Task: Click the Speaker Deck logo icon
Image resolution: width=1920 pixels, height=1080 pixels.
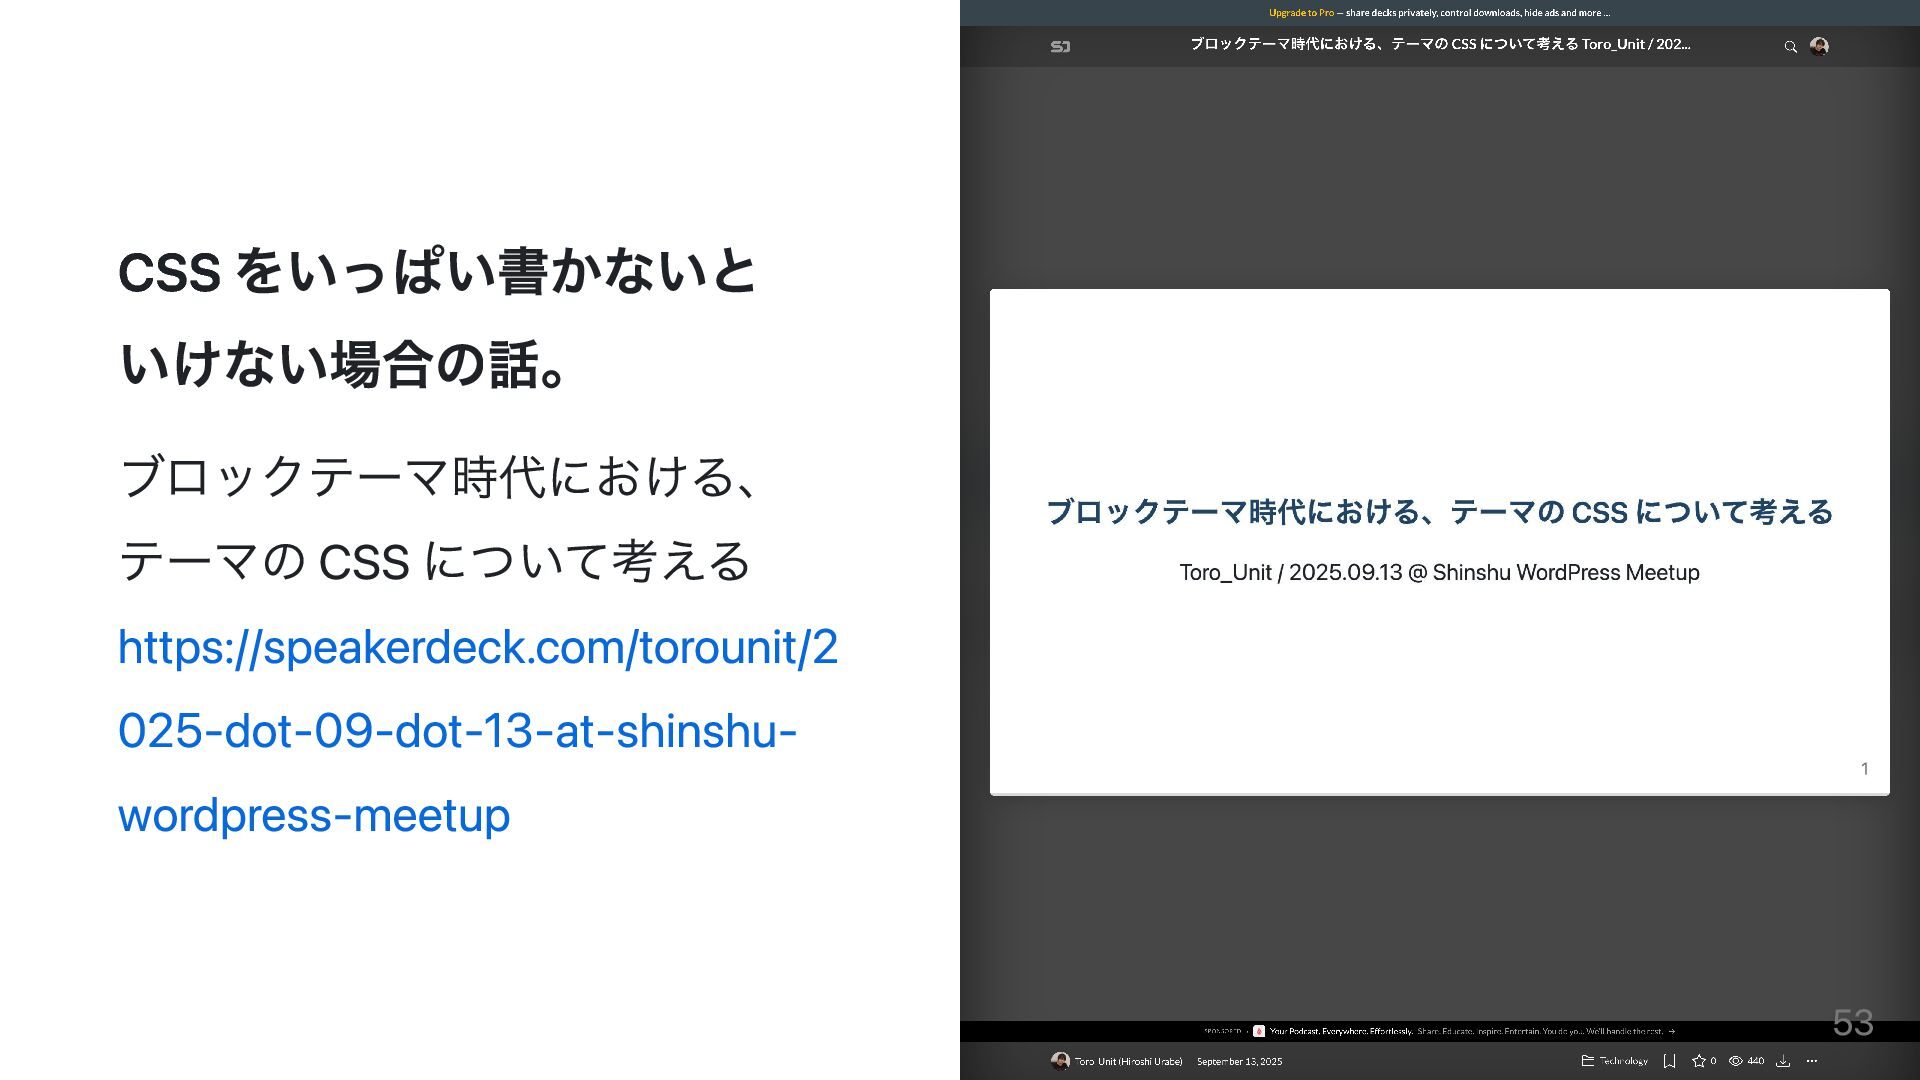Action: pyautogui.click(x=1060, y=46)
